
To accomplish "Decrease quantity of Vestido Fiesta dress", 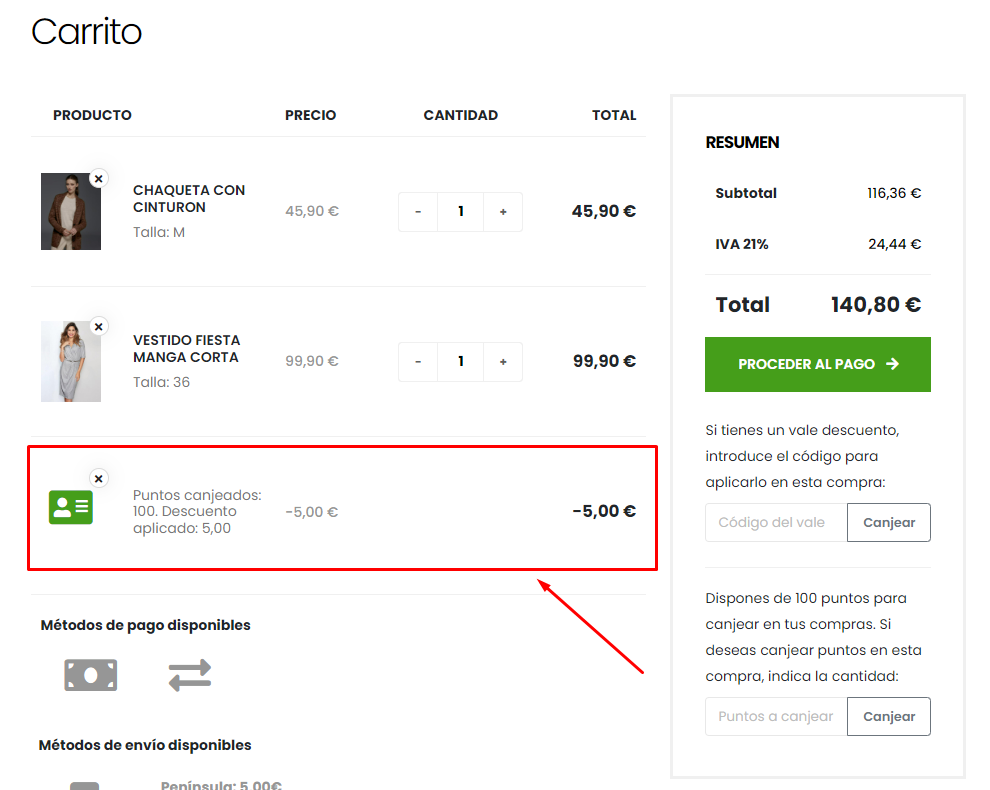I will (418, 362).
